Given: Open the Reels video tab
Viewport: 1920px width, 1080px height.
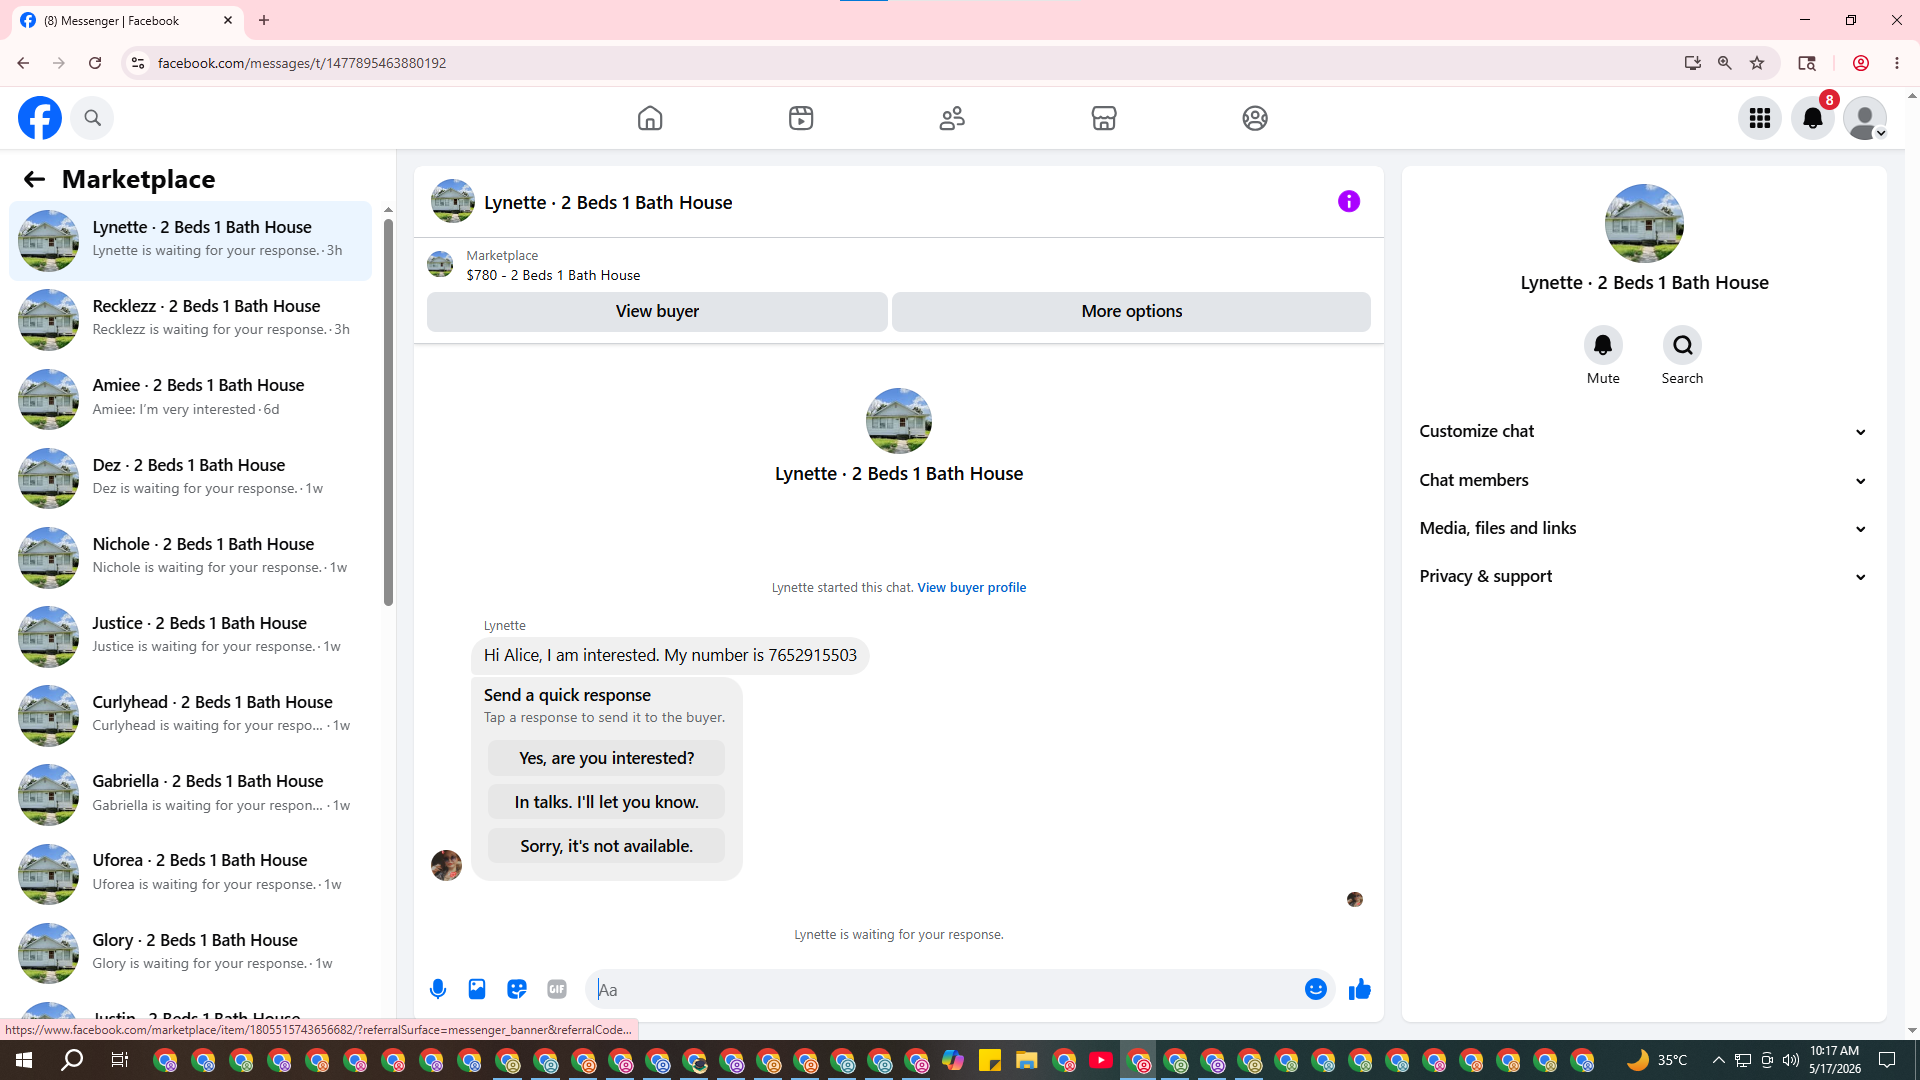Looking at the screenshot, I should click(x=801, y=118).
